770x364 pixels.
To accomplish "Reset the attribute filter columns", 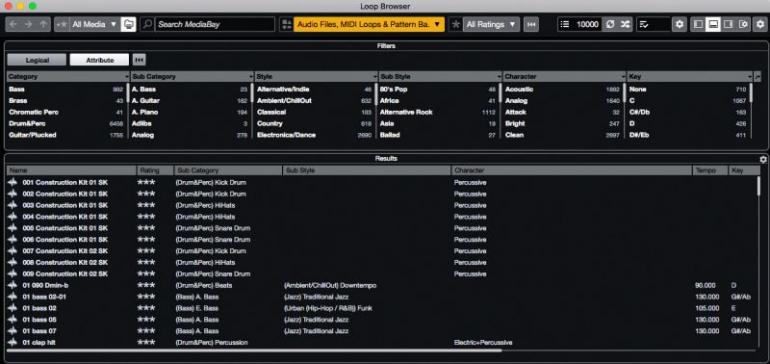I will tap(139, 60).
